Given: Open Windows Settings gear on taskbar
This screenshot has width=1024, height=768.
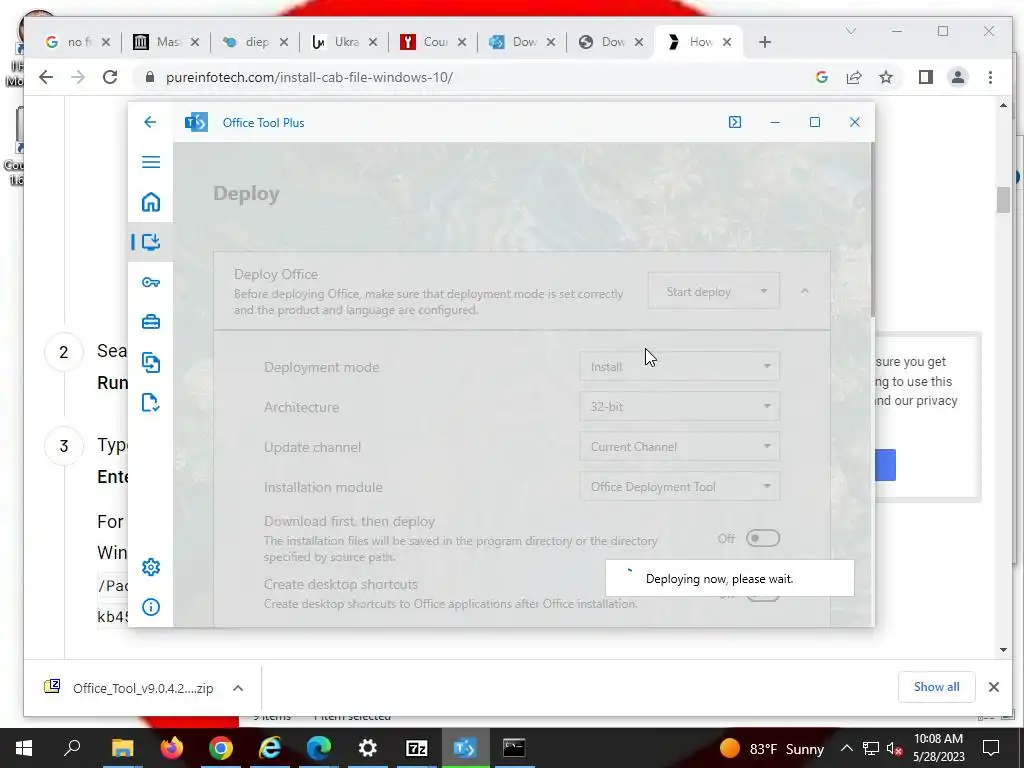Looking at the screenshot, I should [x=368, y=748].
